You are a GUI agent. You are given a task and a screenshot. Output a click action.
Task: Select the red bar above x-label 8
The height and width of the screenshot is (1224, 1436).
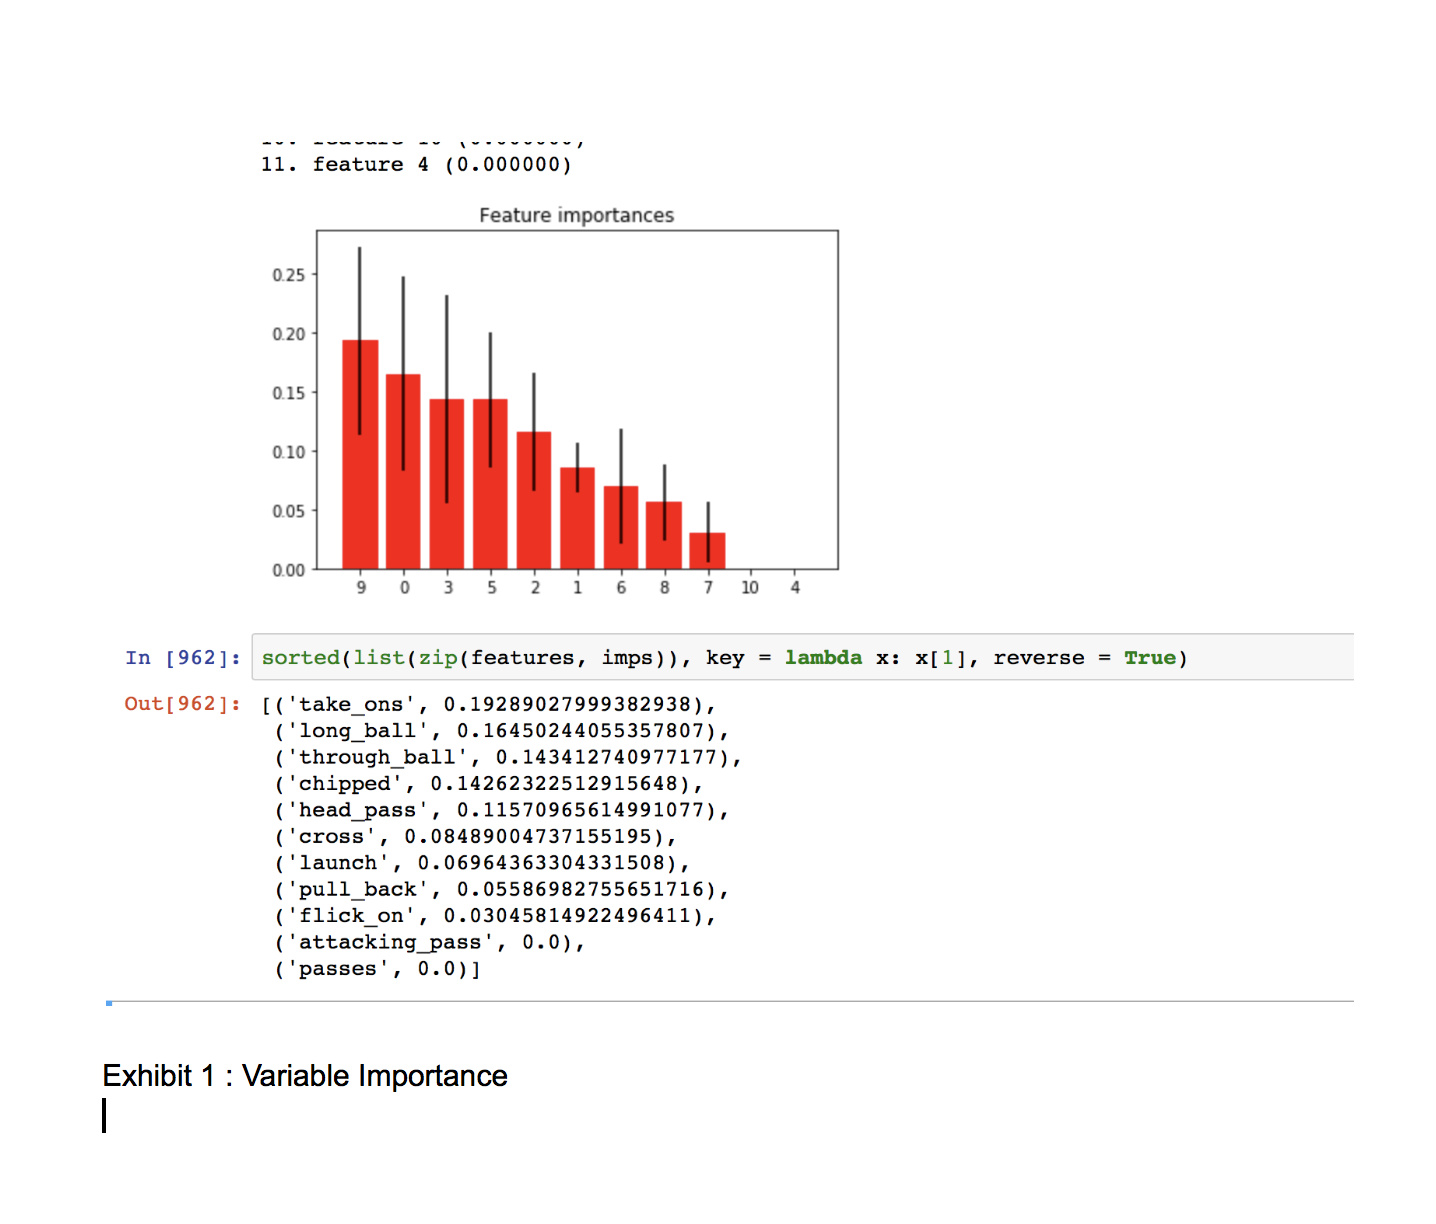[664, 536]
